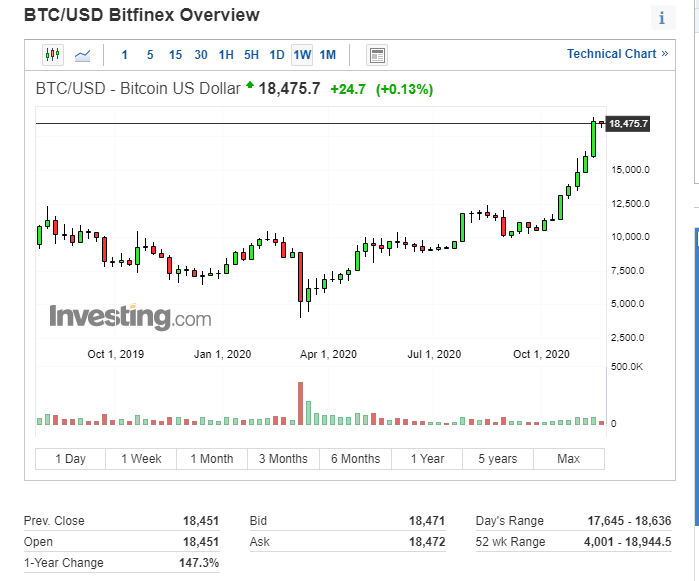Click the 15,000.0 price axis label
699x581 pixels.
click(630, 169)
